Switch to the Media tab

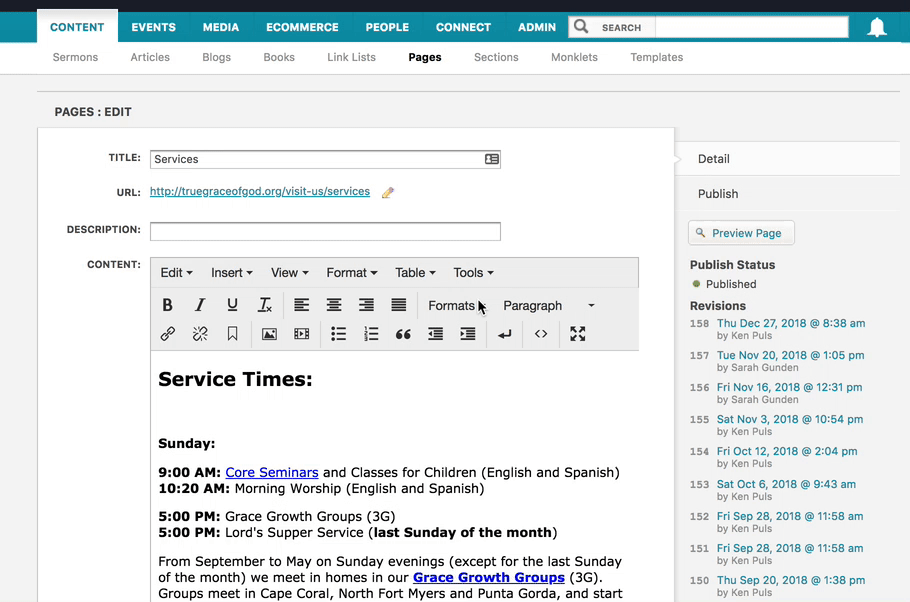pyautogui.click(x=221, y=27)
